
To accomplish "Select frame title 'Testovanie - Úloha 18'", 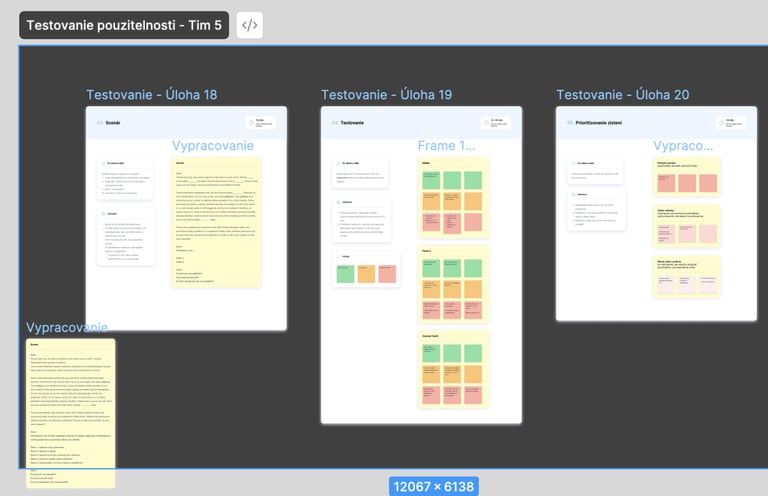I will pos(152,94).
